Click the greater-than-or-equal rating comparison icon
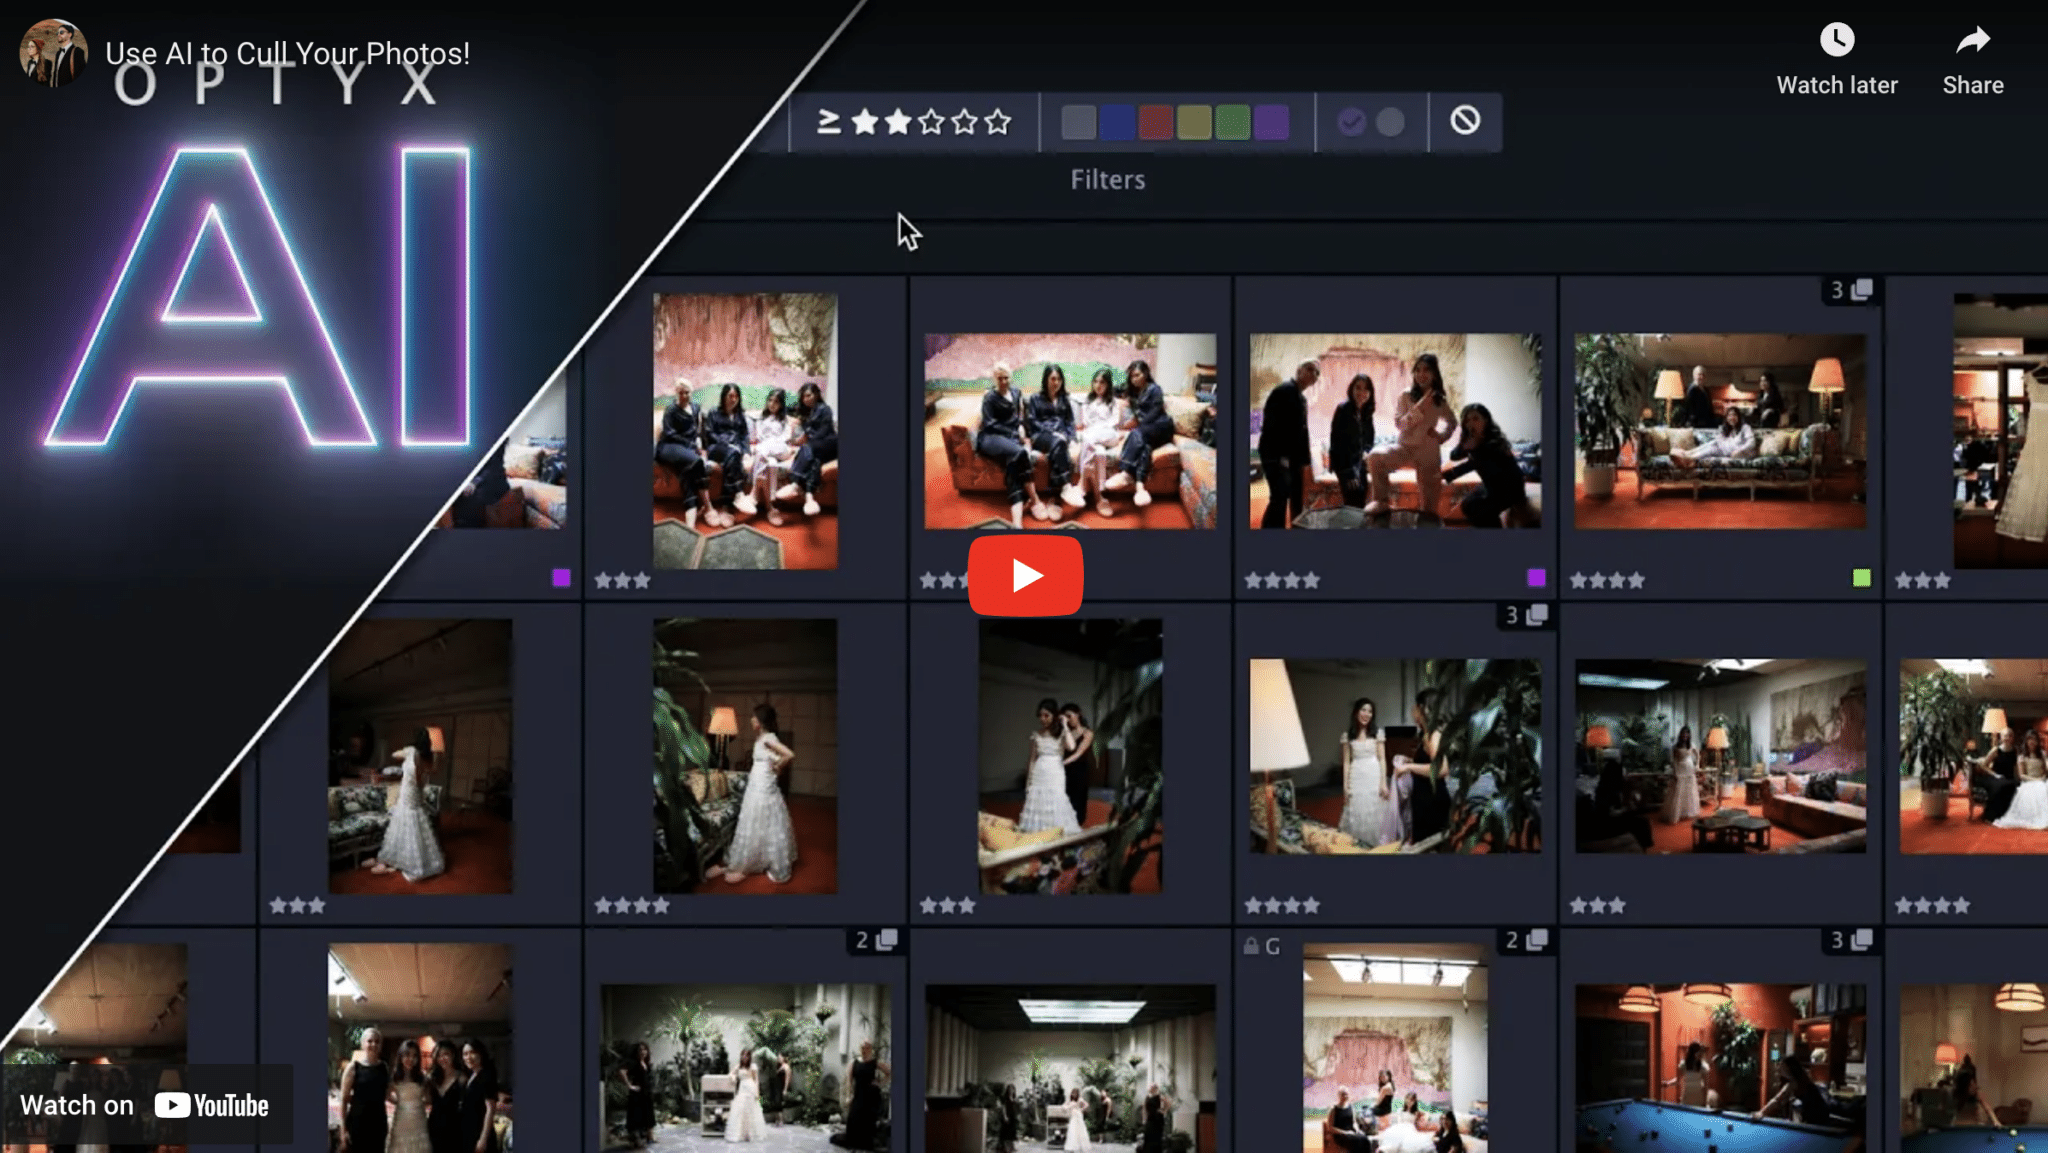The height and width of the screenshot is (1153, 2048). [828, 122]
